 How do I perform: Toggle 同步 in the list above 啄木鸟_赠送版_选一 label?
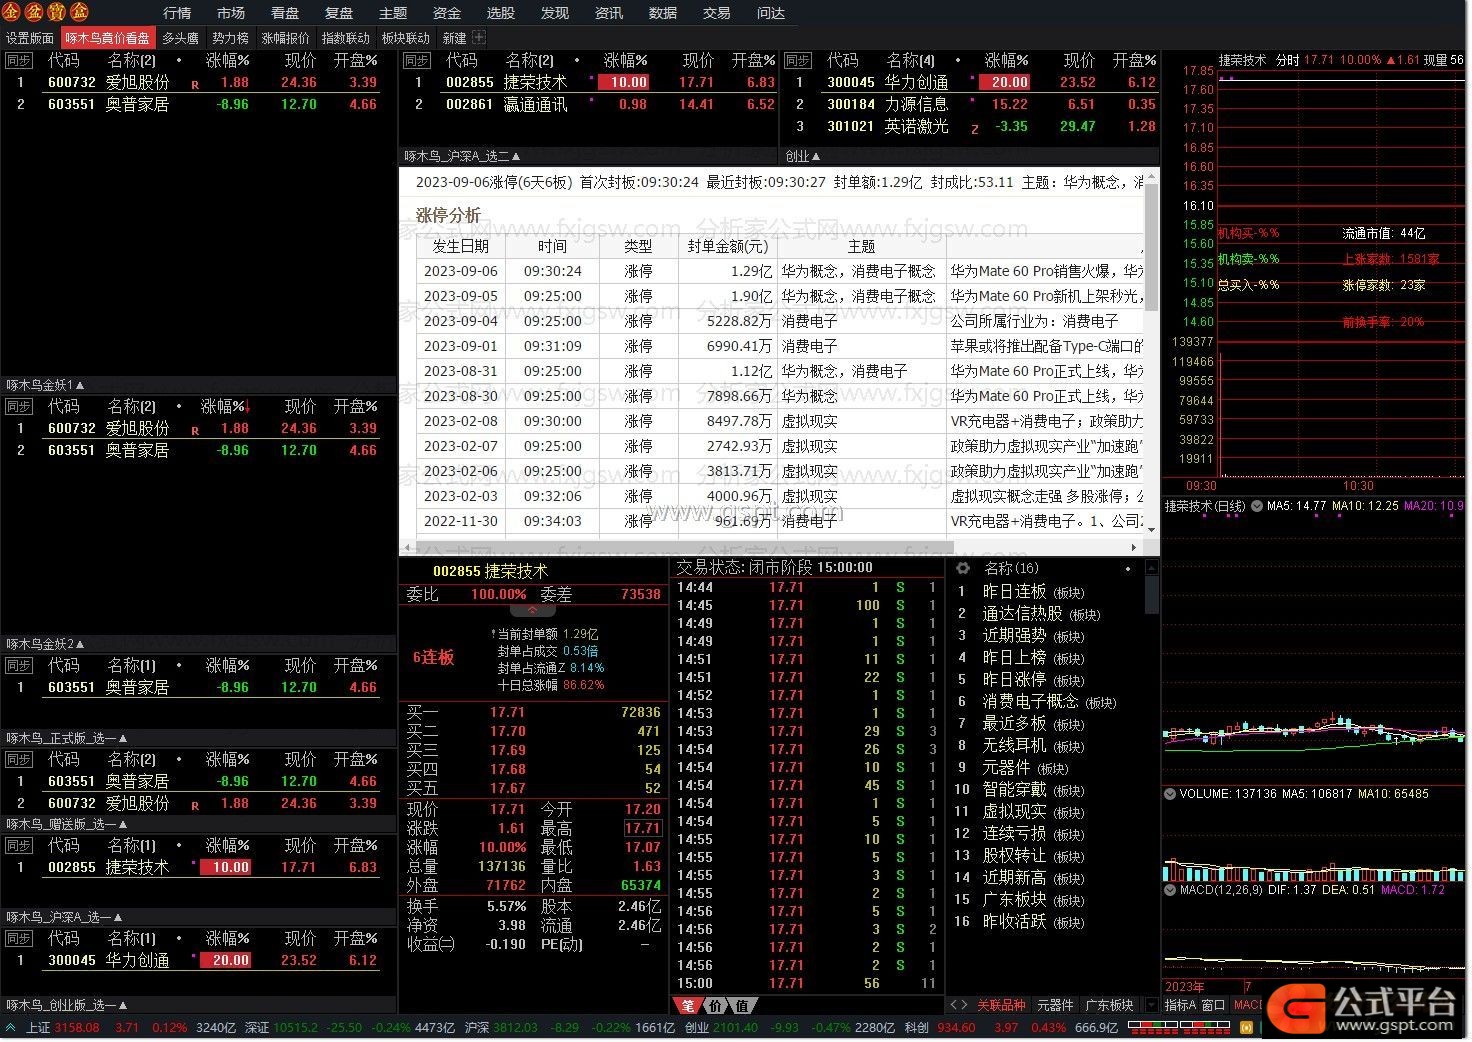click(x=19, y=760)
